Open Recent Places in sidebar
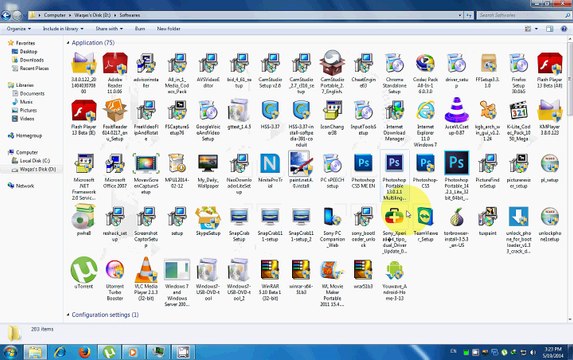This screenshot has width=573, height=360. (x=34, y=68)
